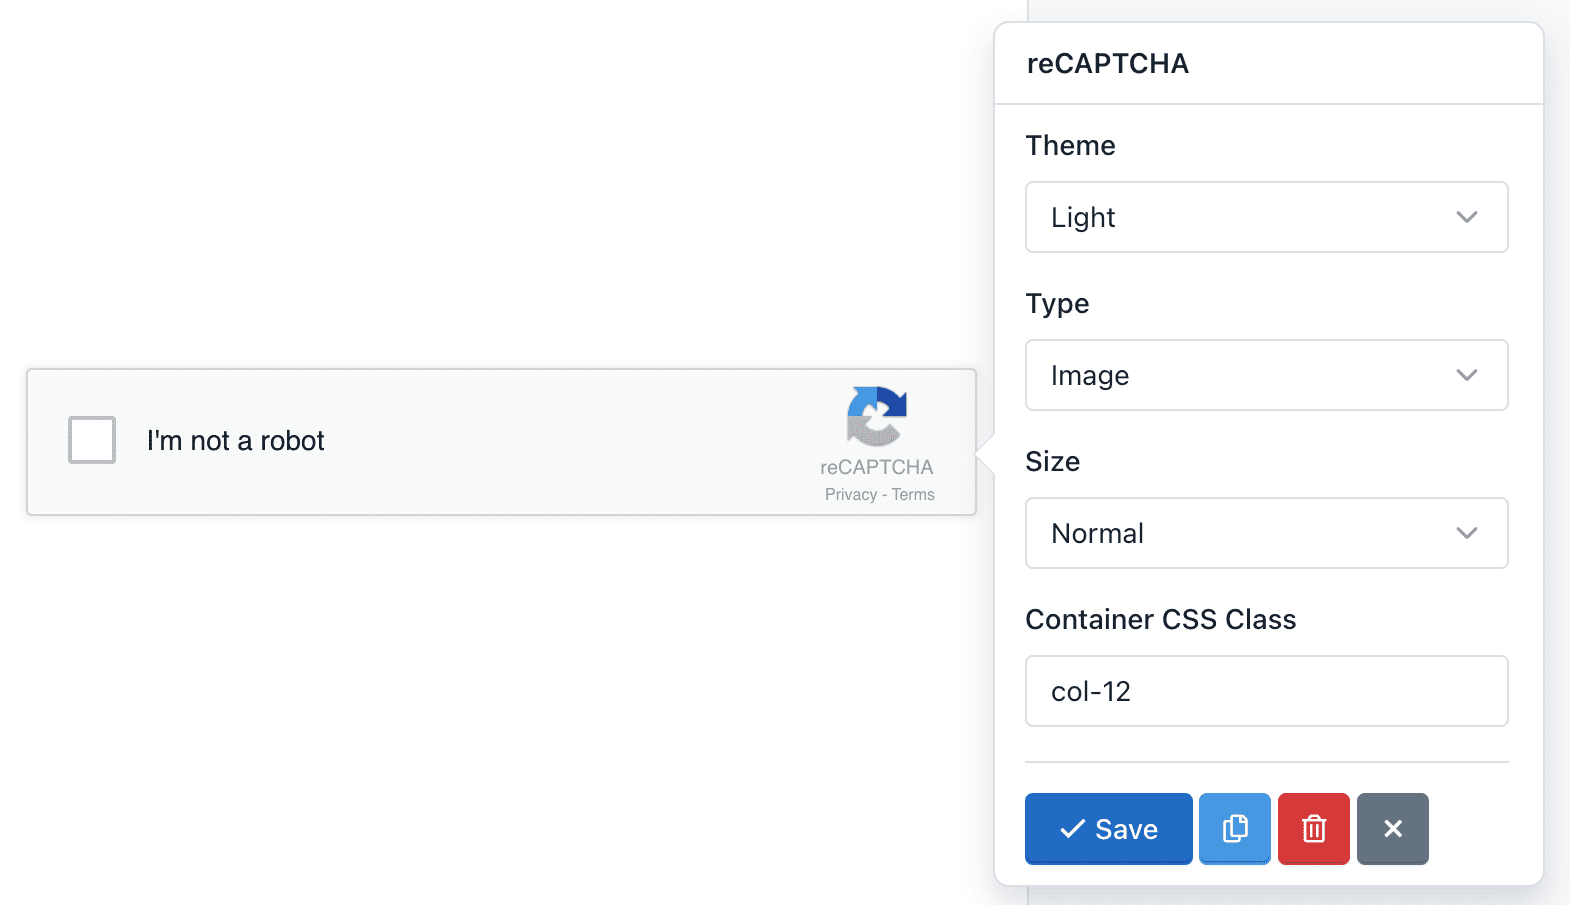Click the reCAPTCHA text under the logo
1570x905 pixels.
point(876,467)
